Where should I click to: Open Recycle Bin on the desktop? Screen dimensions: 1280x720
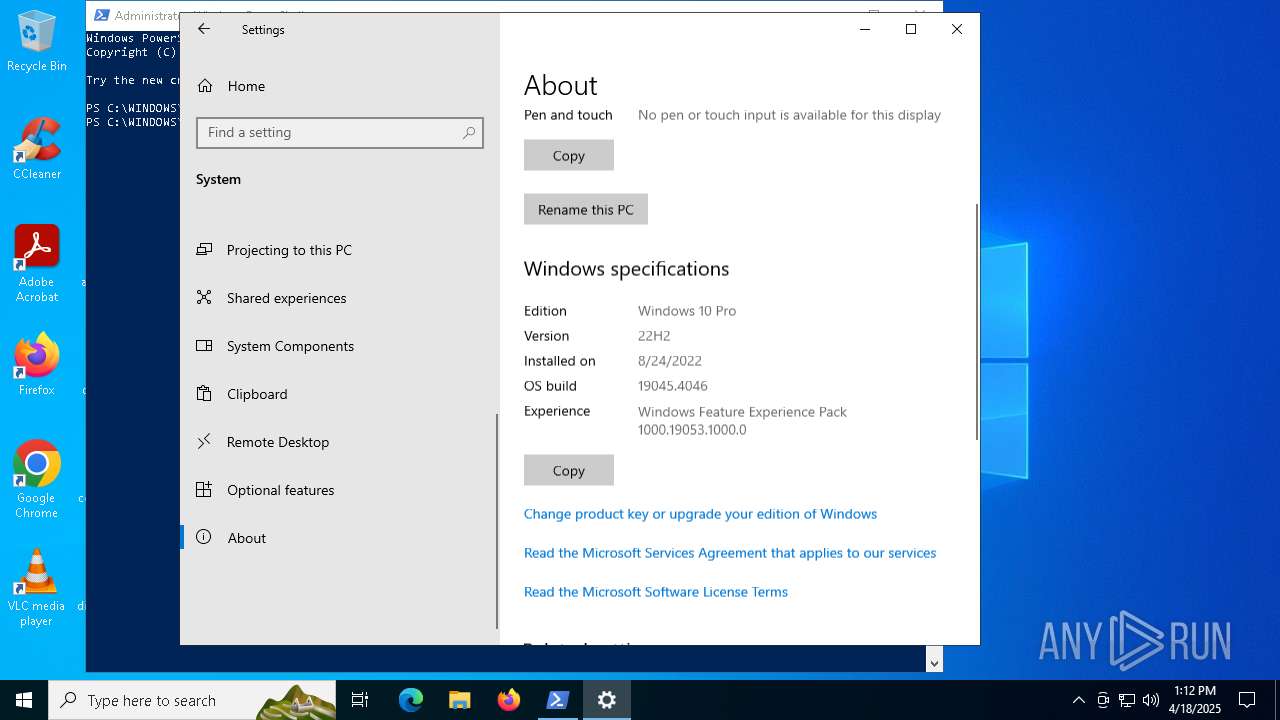(37, 42)
